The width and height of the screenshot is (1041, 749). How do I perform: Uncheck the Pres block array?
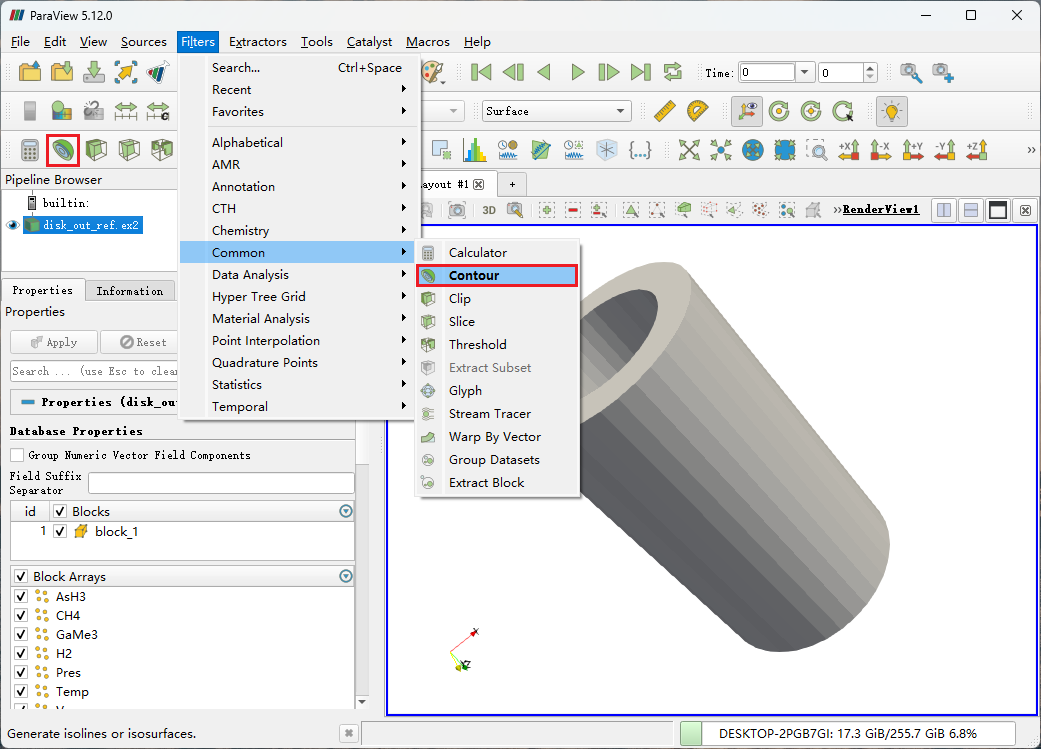[21, 673]
